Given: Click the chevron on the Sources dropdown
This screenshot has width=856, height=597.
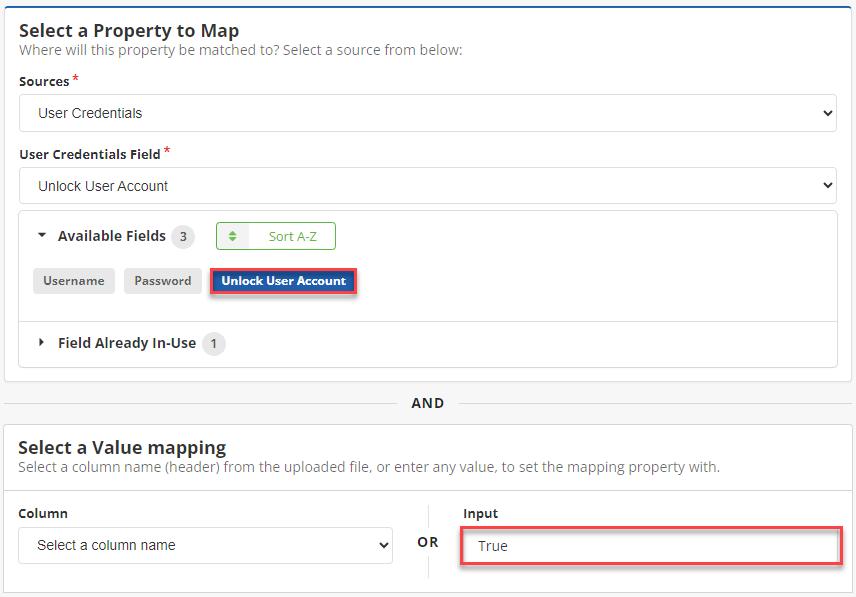Looking at the screenshot, I should 826,114.
